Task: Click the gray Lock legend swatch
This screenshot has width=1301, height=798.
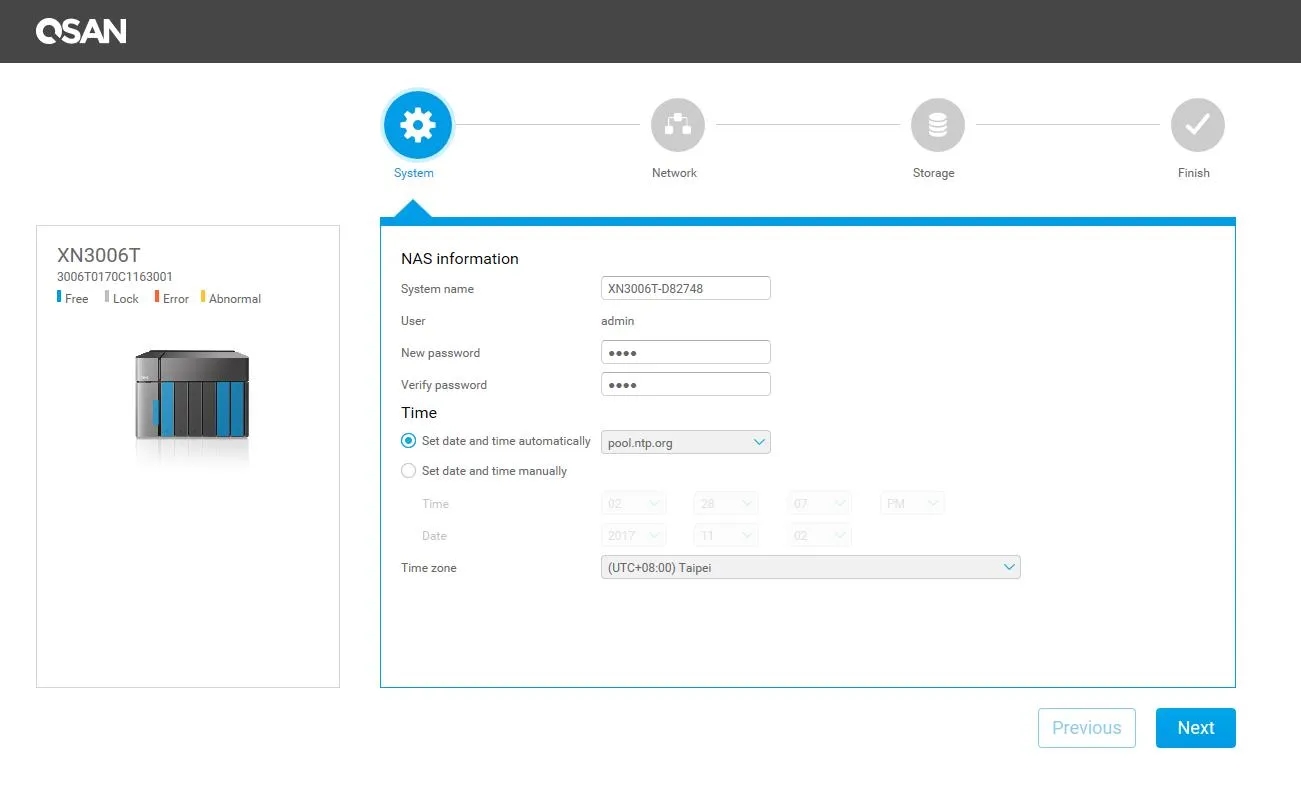Action: click(107, 297)
